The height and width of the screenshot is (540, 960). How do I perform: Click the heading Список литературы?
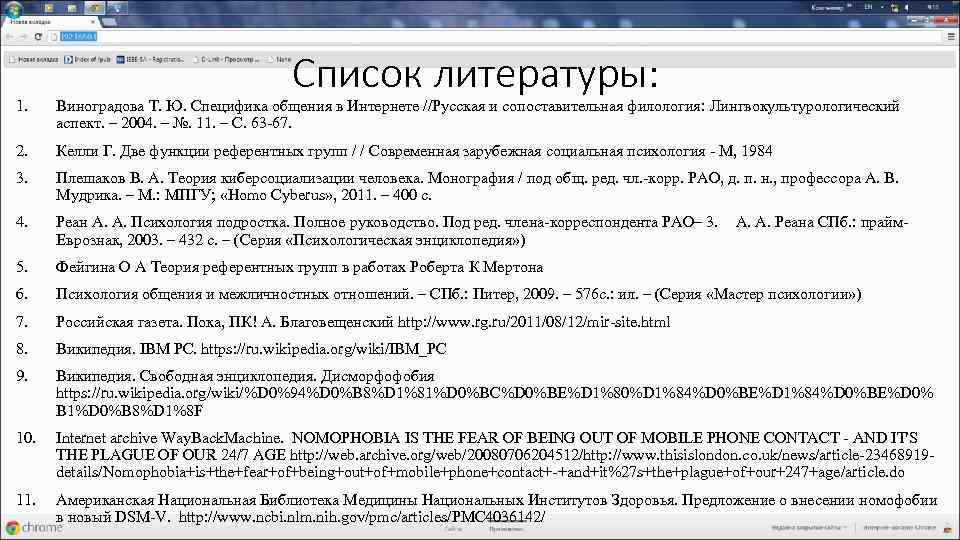click(x=475, y=74)
